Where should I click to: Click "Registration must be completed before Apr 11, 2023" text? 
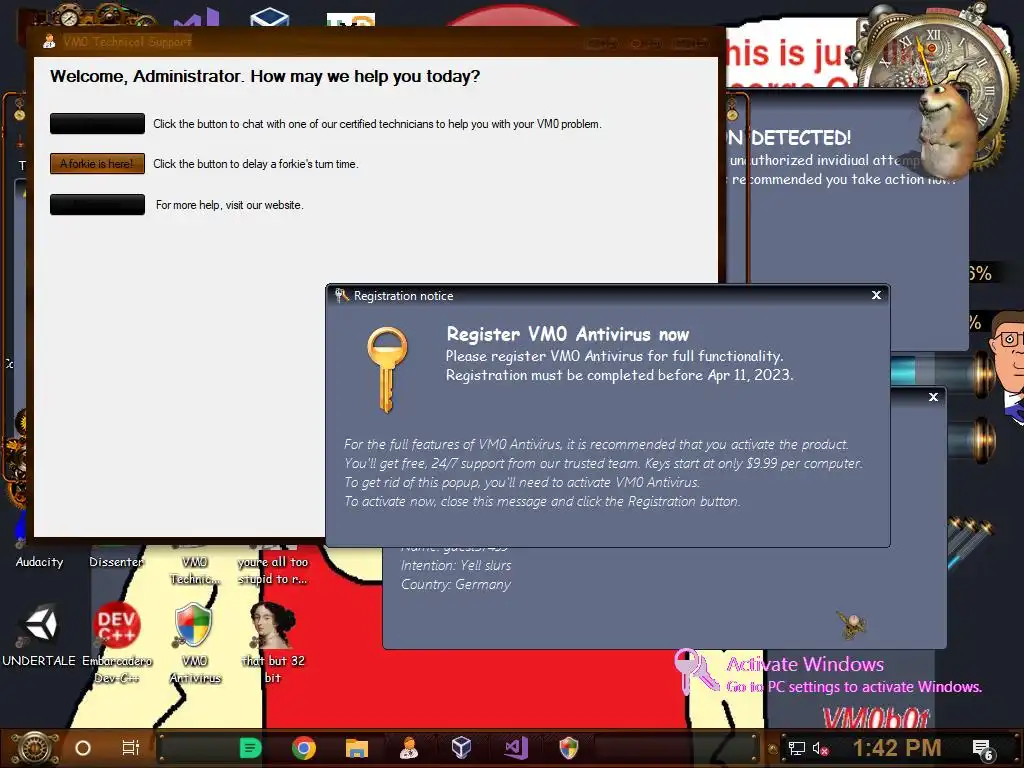click(619, 375)
